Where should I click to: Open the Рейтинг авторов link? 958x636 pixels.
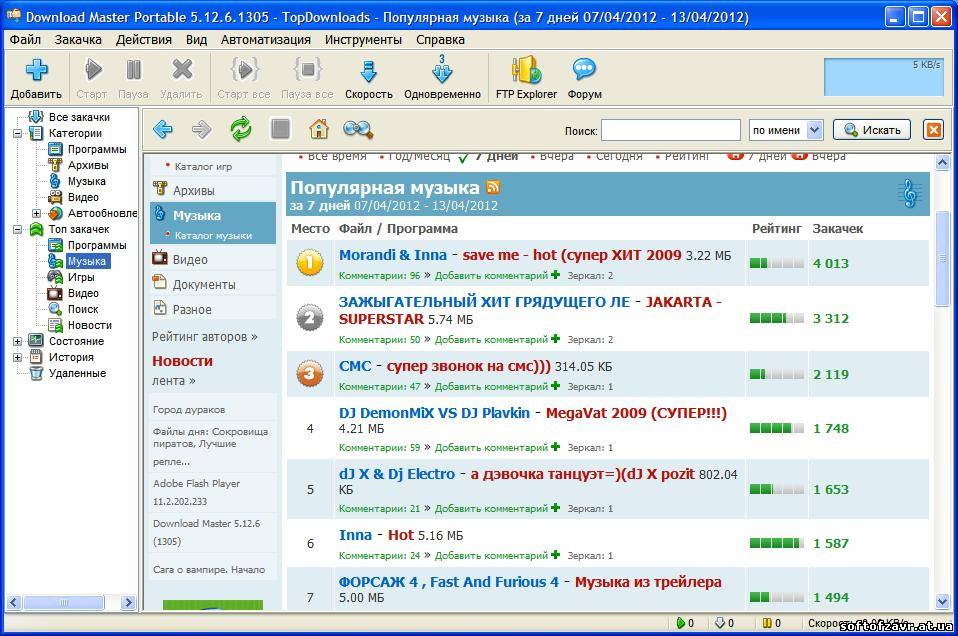click(x=205, y=337)
